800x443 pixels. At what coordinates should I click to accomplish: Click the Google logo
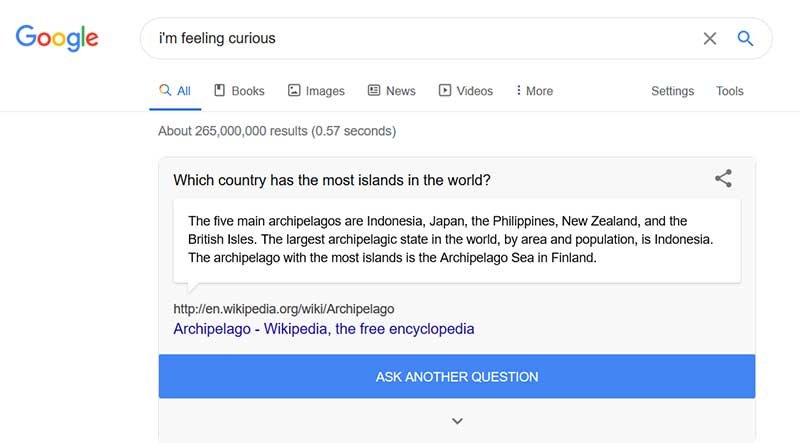click(57, 38)
